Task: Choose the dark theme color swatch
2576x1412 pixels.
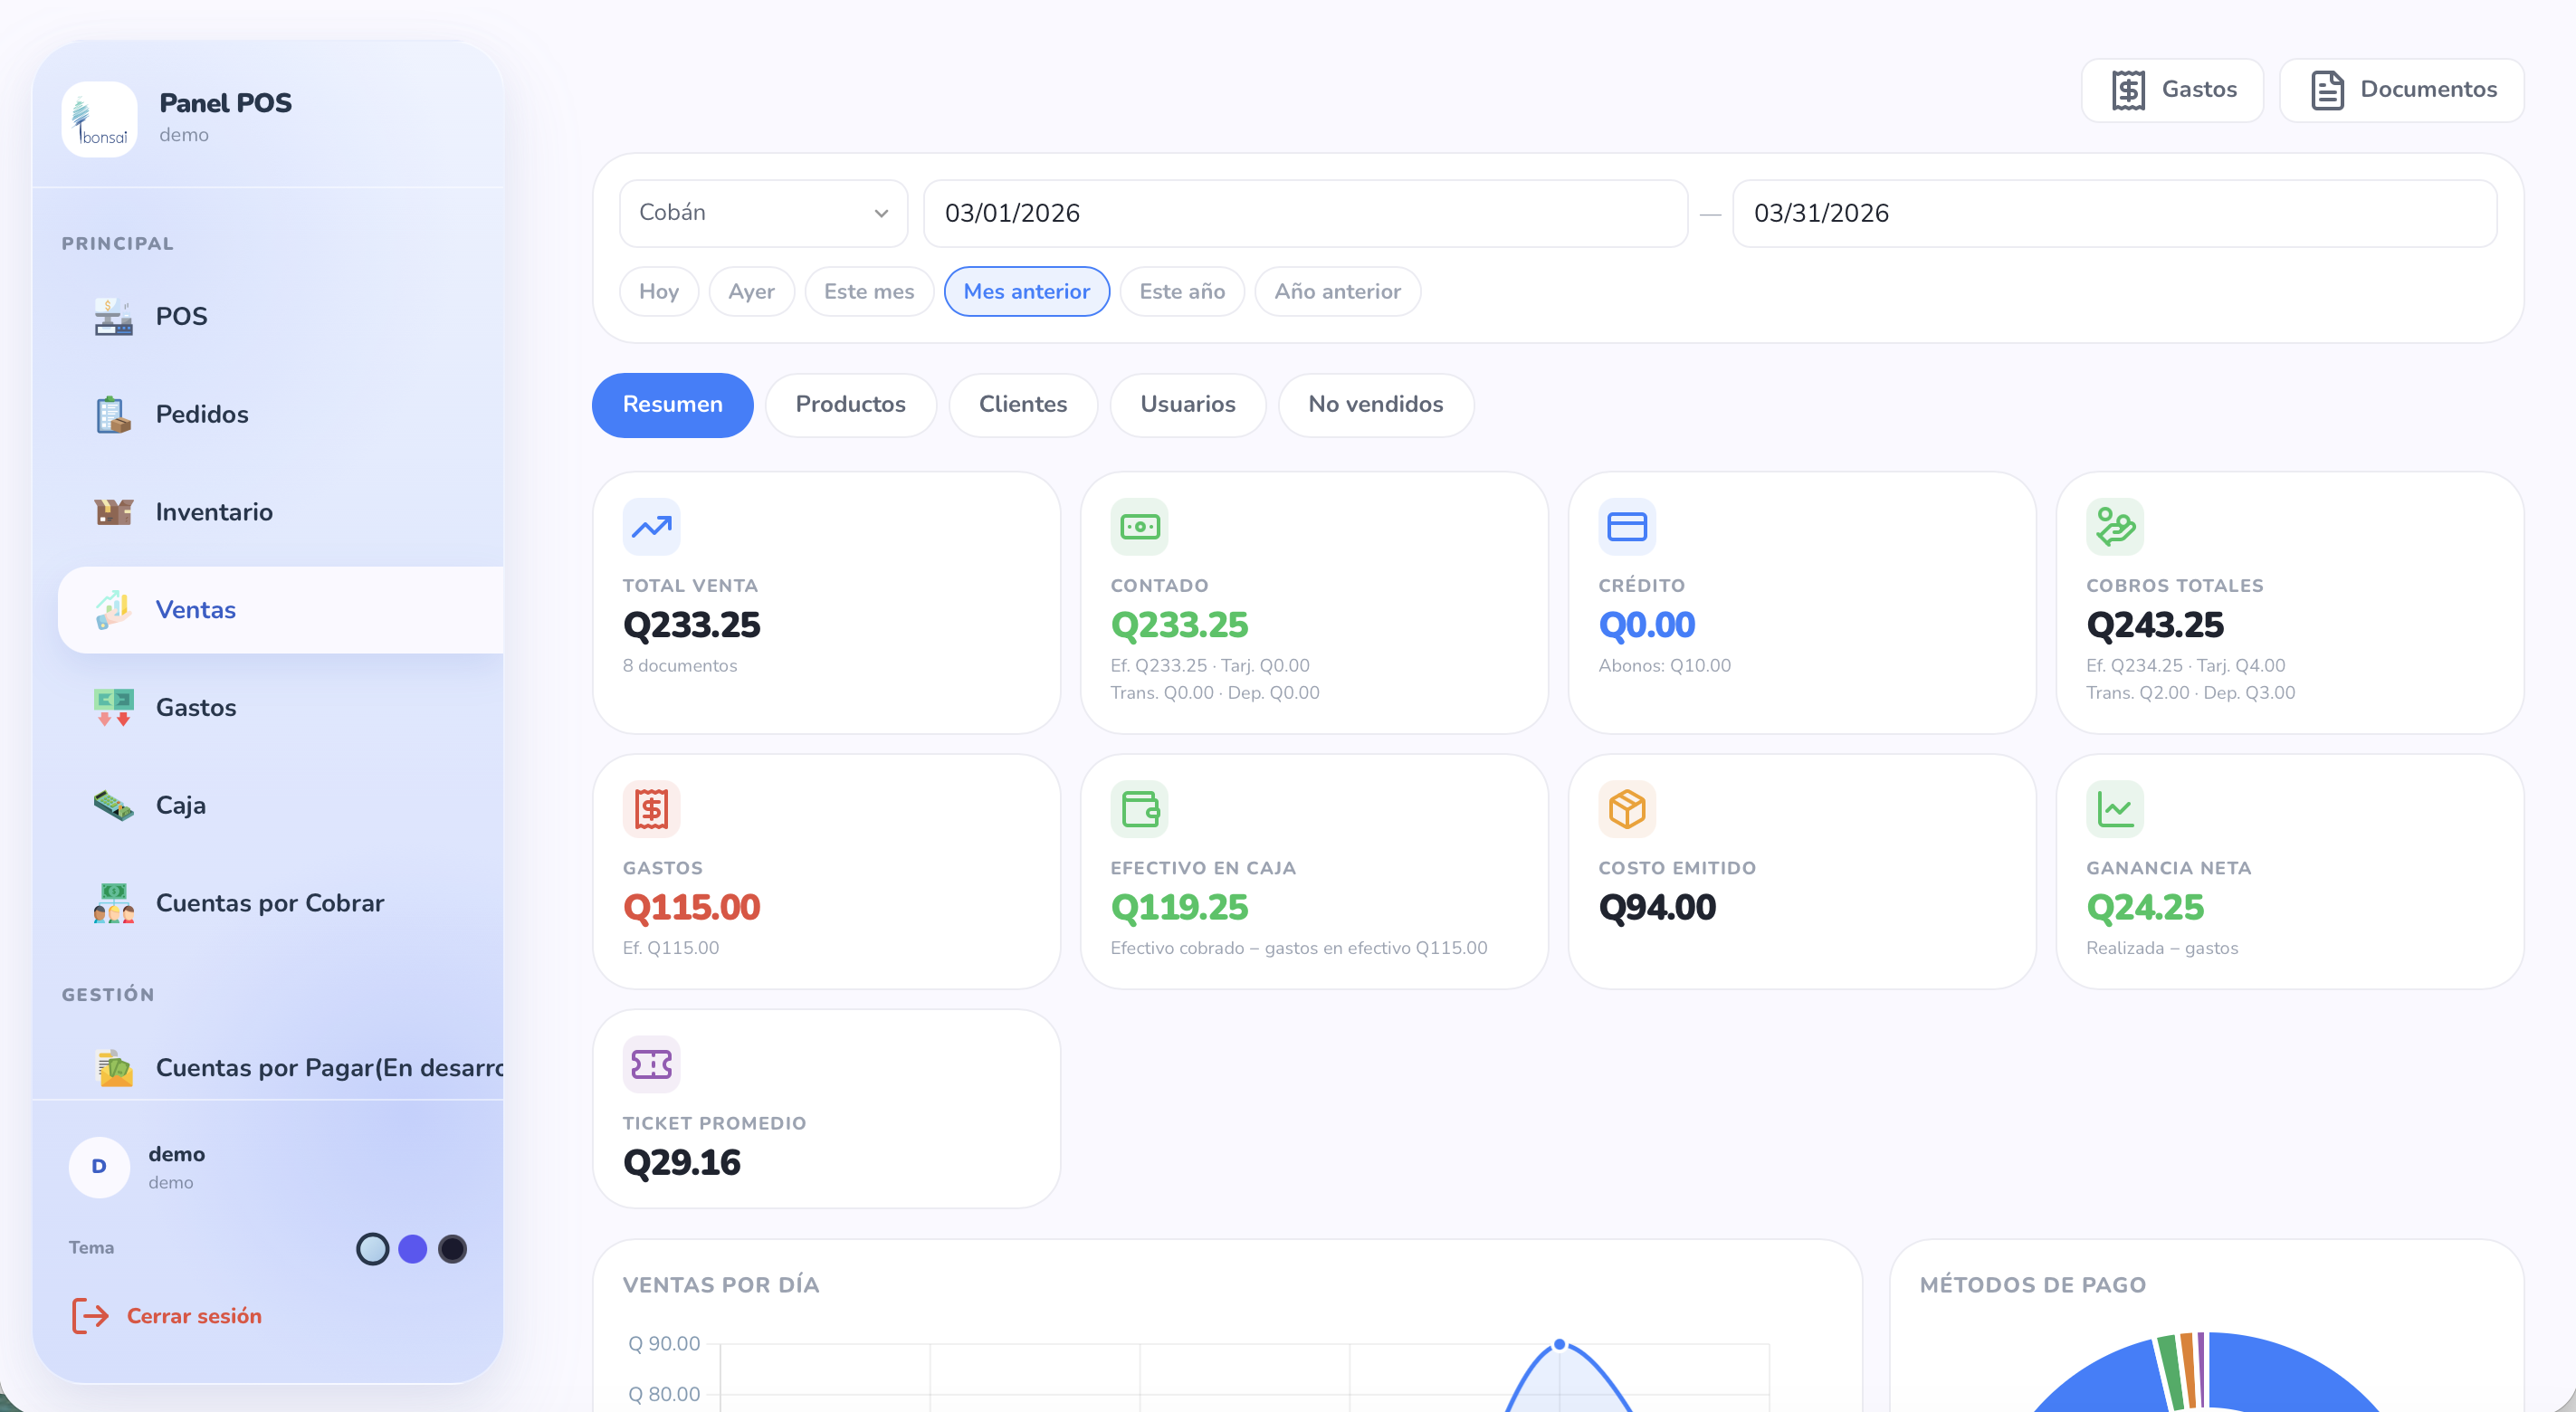Action: coord(452,1249)
